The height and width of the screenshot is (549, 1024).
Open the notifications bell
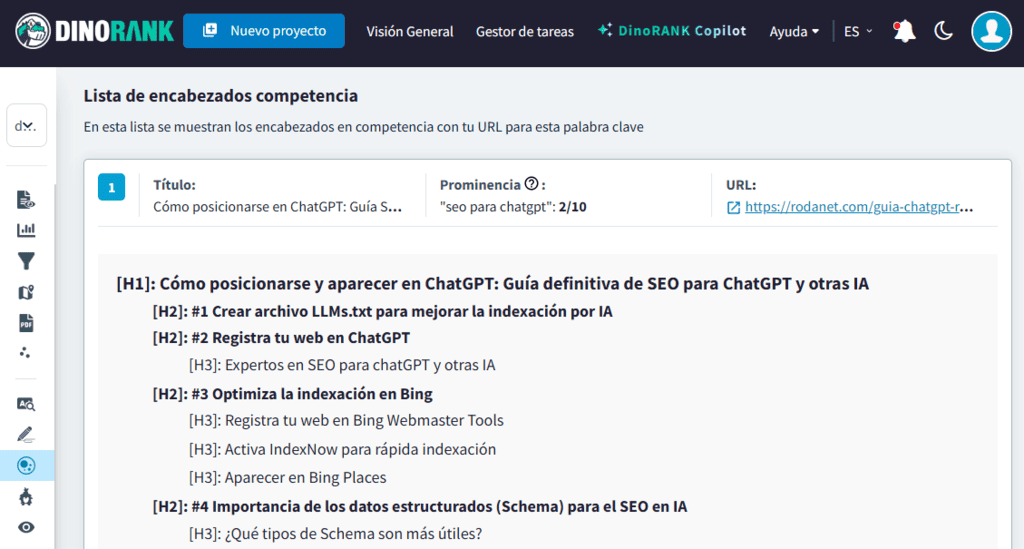pyautogui.click(x=904, y=31)
